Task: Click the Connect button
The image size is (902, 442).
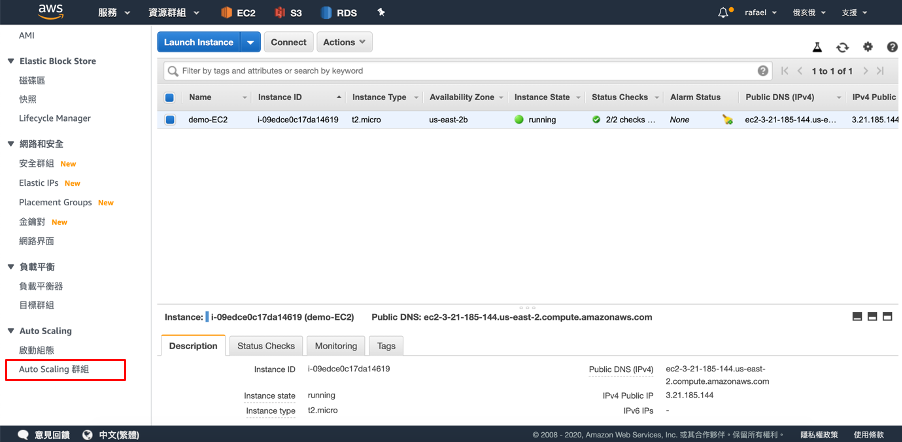Action: coord(289,42)
